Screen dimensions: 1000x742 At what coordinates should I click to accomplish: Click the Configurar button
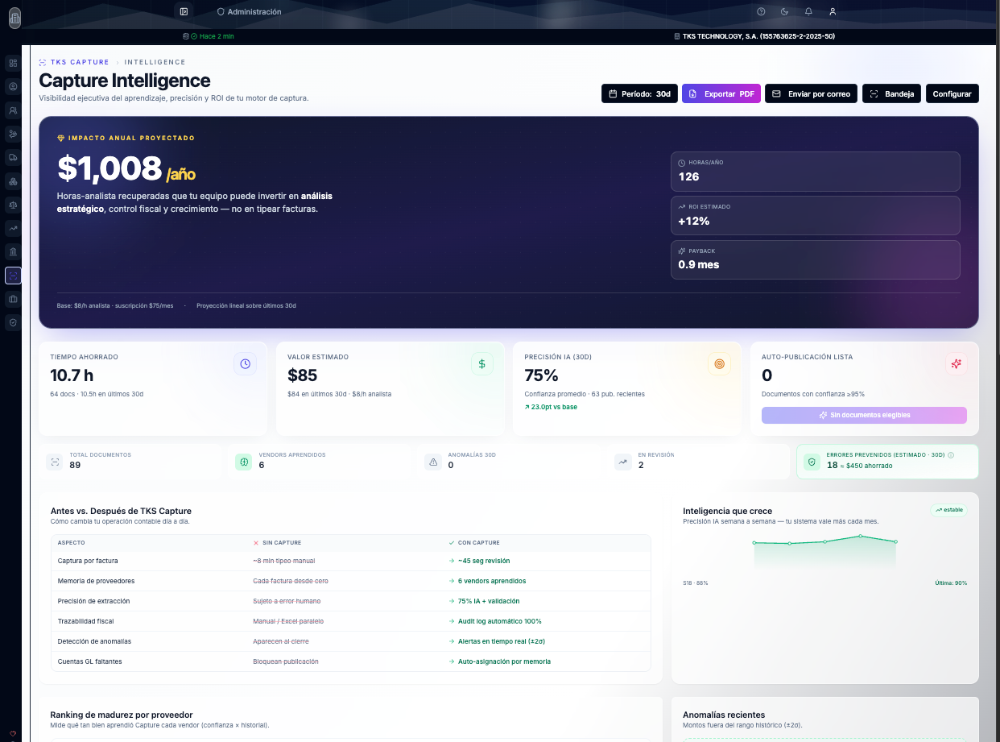tap(952, 94)
